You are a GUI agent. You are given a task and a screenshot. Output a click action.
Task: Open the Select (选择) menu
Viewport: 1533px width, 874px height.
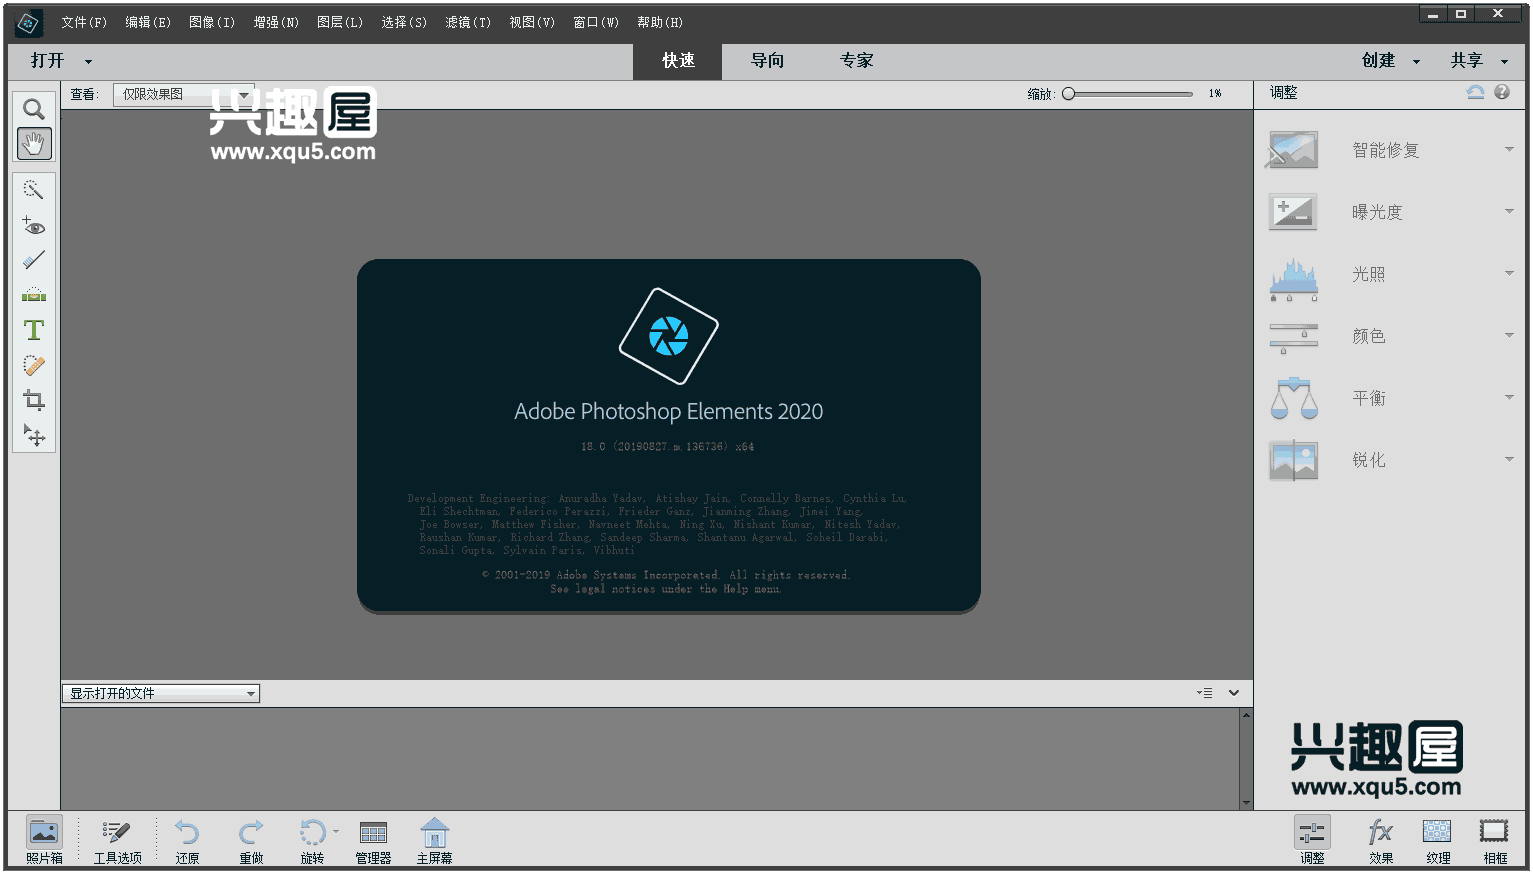coord(404,22)
